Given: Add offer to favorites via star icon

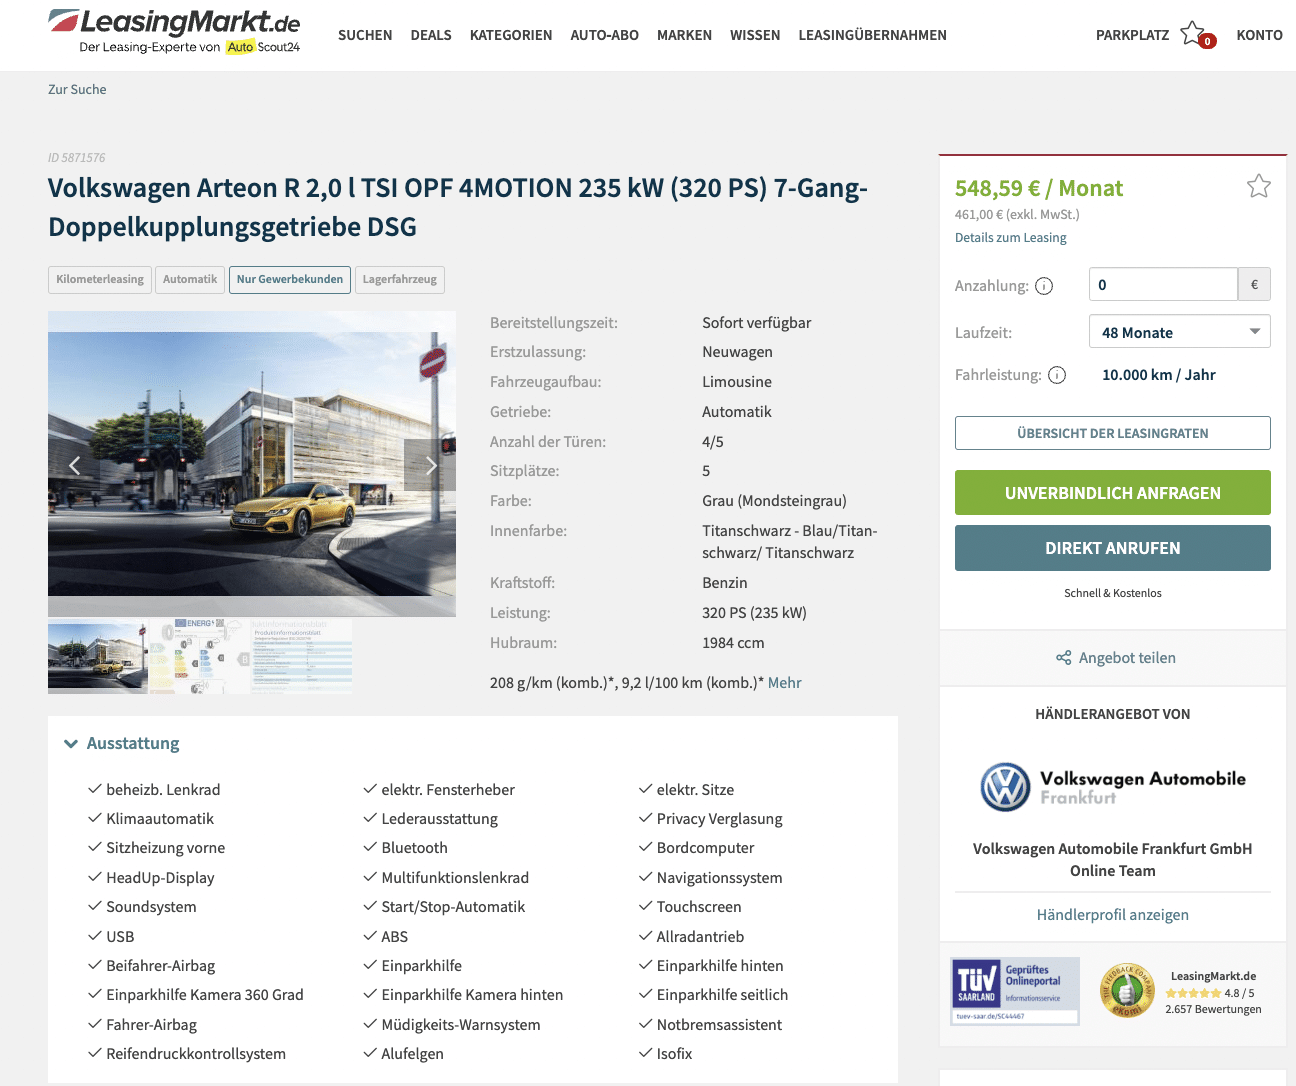Looking at the screenshot, I should 1258,186.
